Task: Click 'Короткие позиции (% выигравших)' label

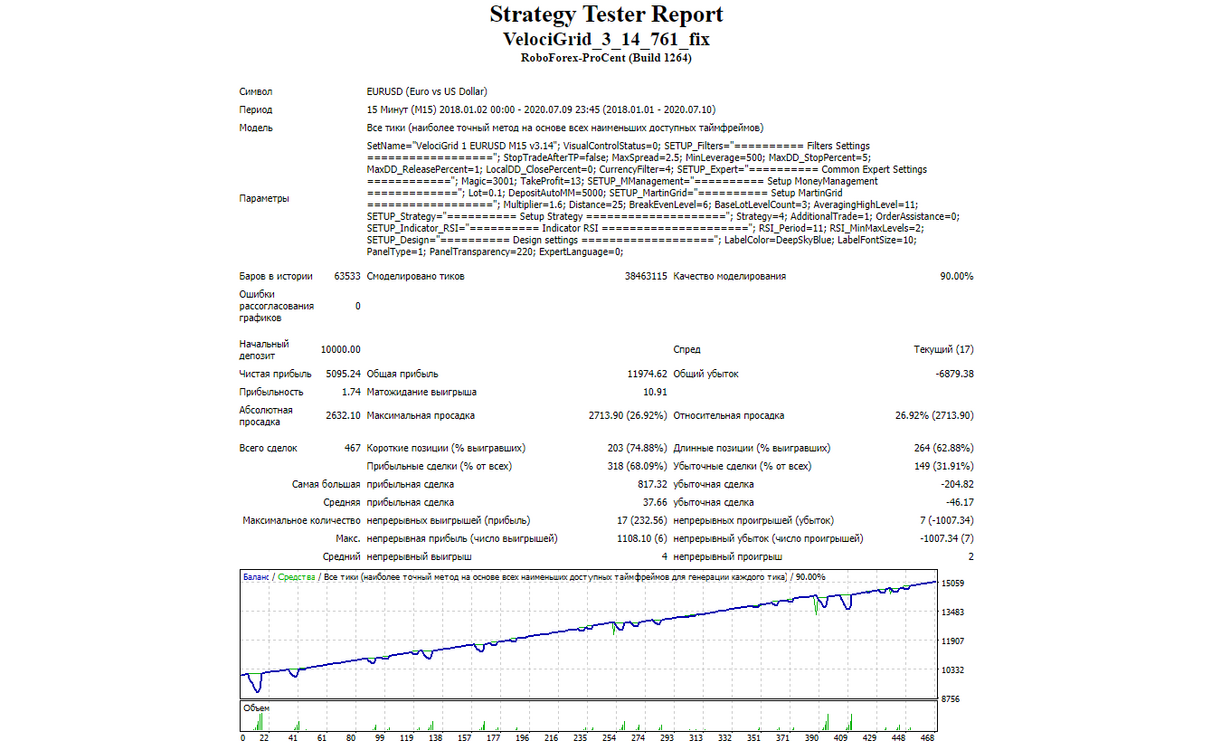Action: pos(446,448)
